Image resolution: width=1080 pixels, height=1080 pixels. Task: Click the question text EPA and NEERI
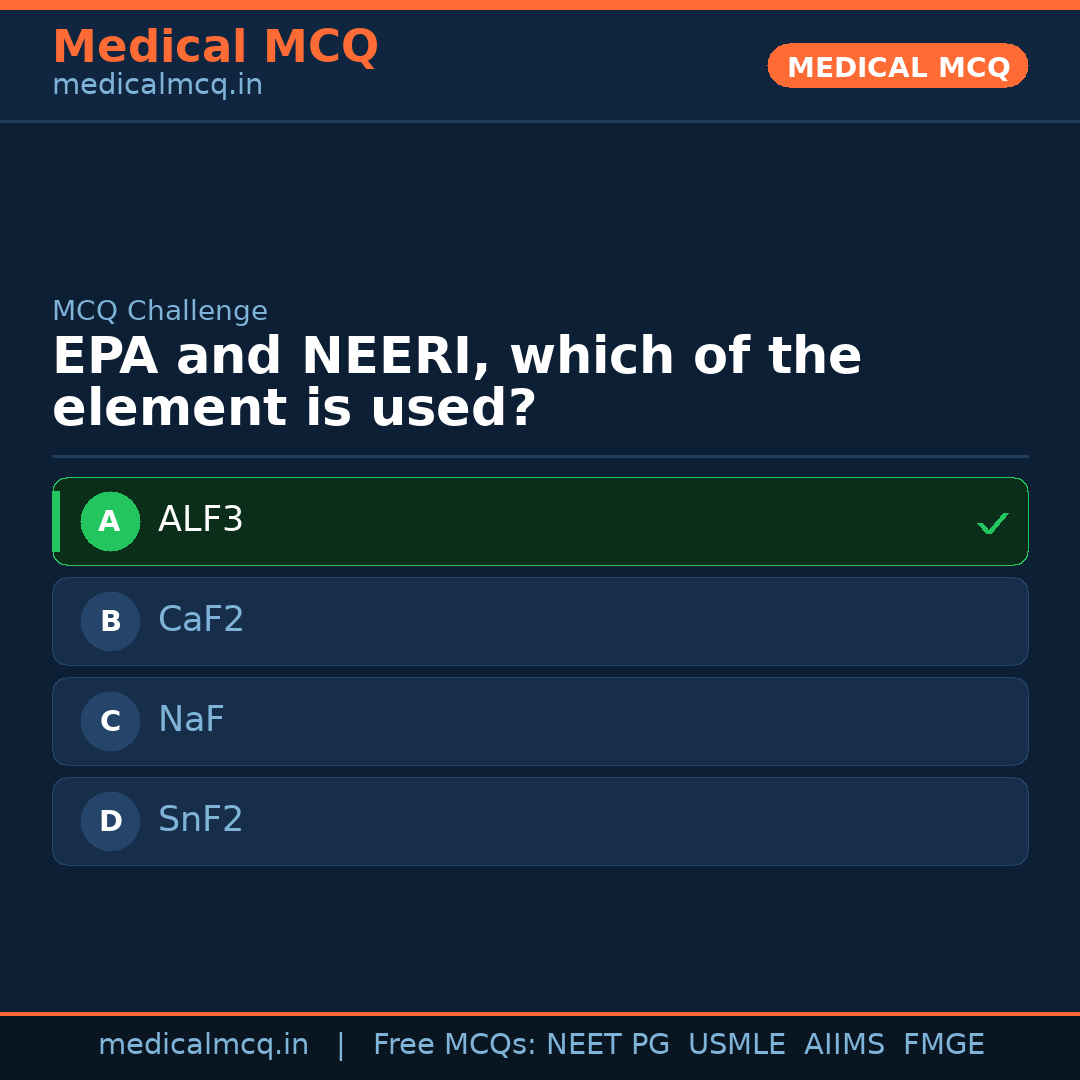pyautogui.click(x=457, y=381)
